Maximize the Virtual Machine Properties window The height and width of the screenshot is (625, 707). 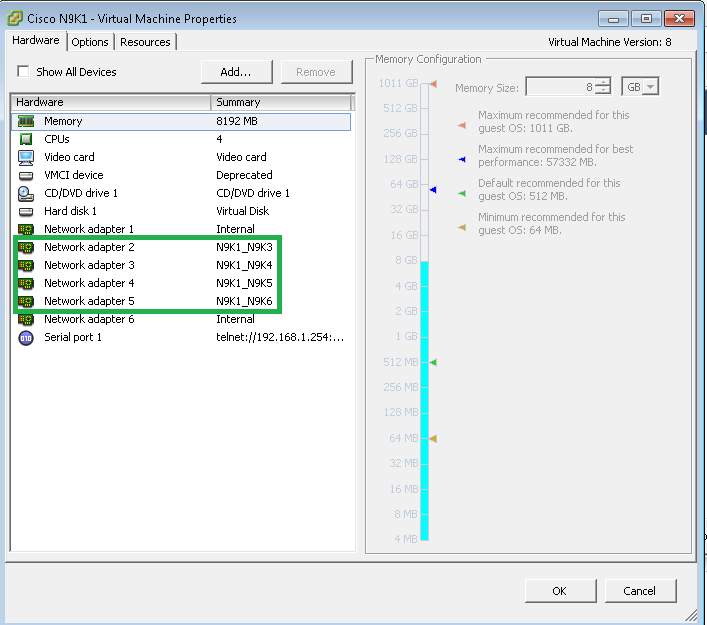tap(646, 18)
